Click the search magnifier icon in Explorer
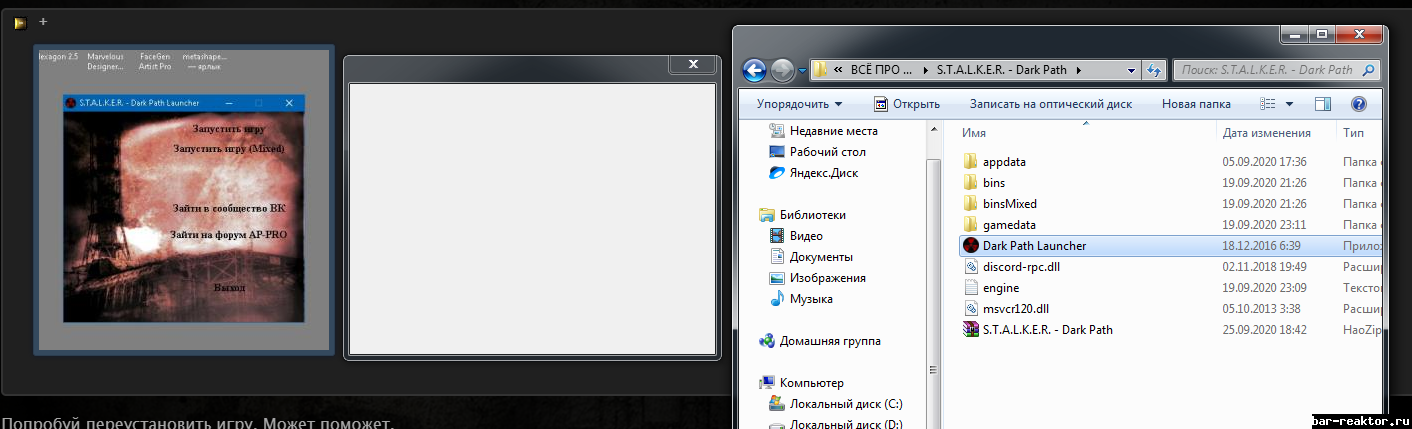The image size is (1412, 429). coord(1369,70)
